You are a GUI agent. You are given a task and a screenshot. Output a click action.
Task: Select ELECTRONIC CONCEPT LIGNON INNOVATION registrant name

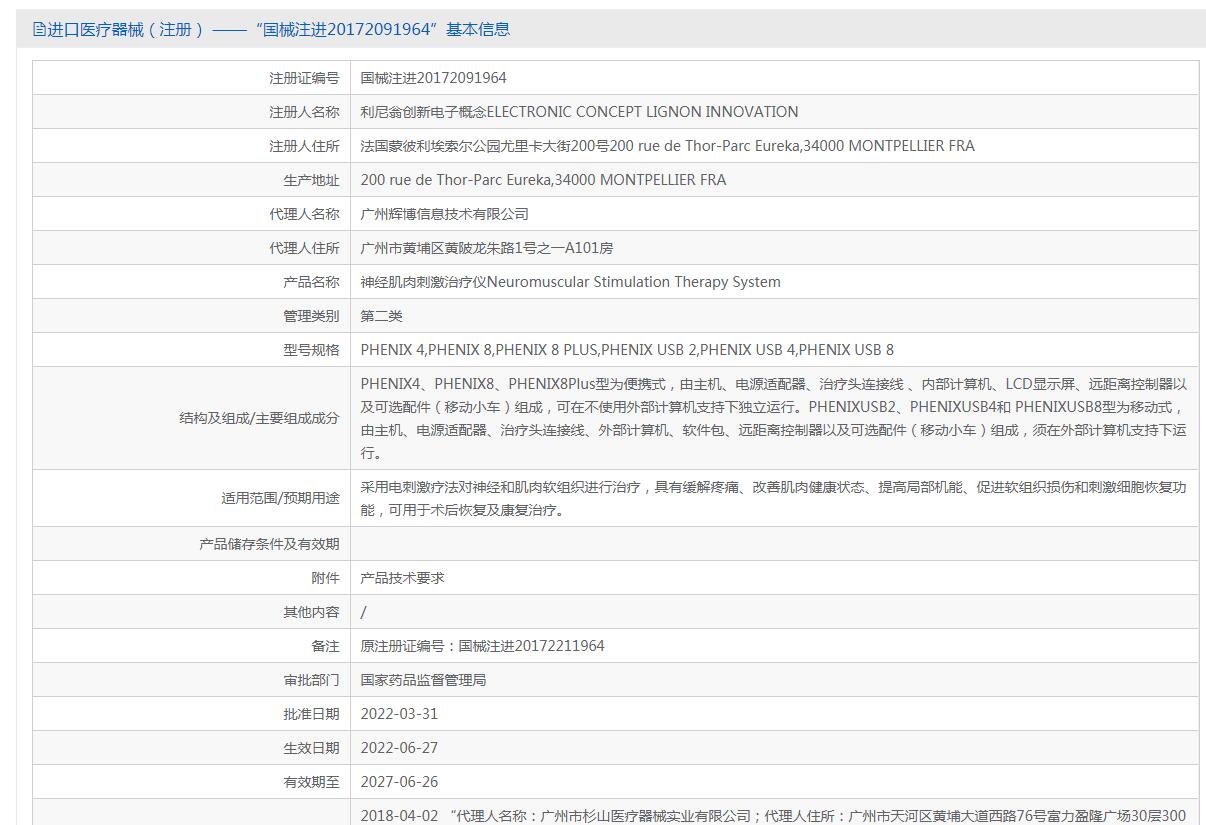pyautogui.click(x=642, y=112)
